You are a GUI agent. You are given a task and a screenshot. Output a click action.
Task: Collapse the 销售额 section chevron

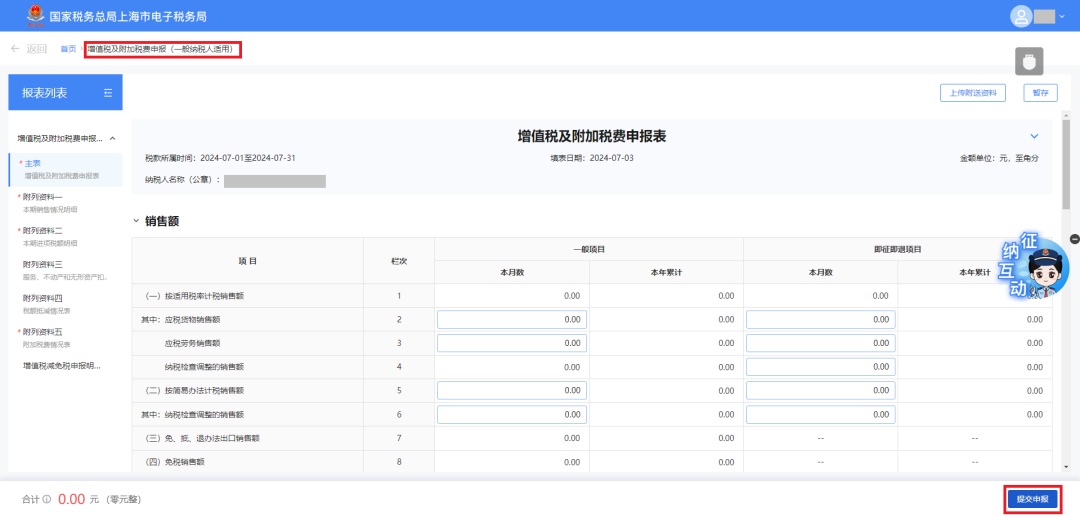tap(136, 222)
